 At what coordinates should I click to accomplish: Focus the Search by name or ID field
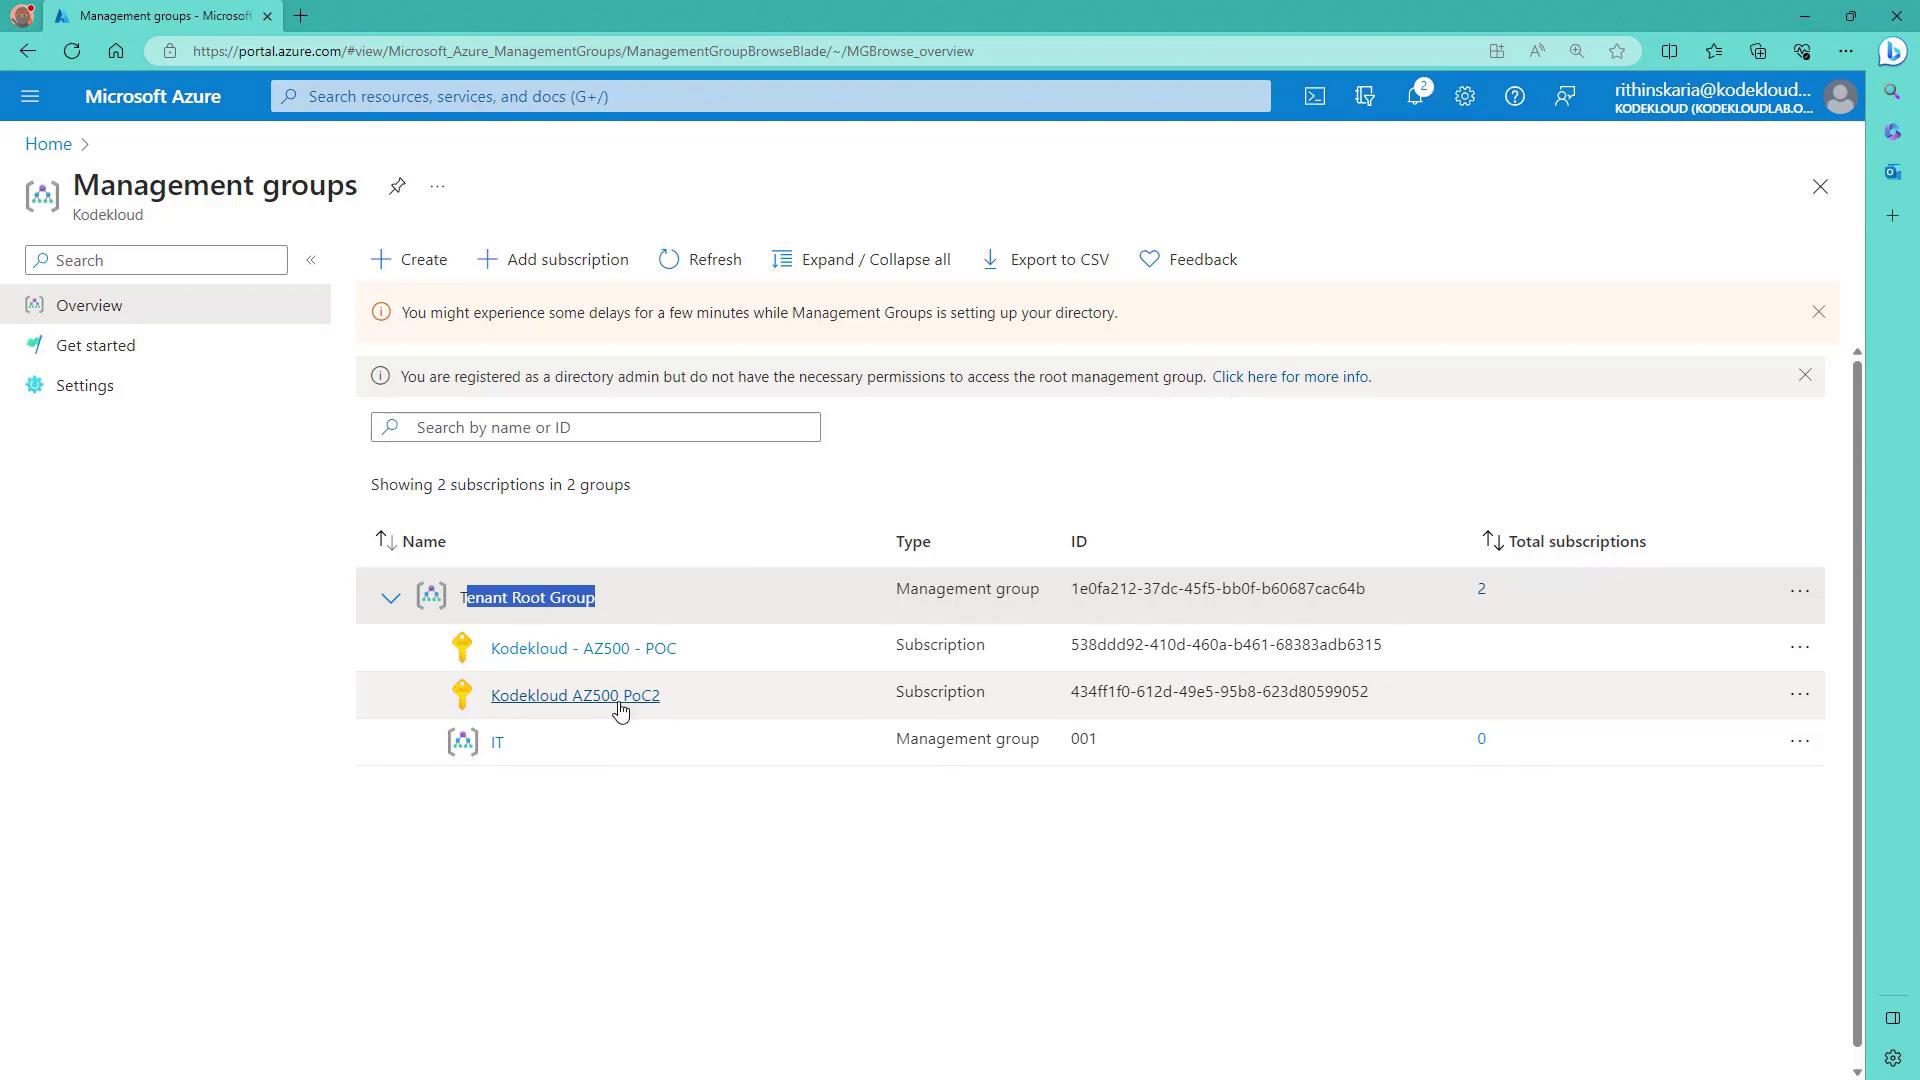(610, 427)
